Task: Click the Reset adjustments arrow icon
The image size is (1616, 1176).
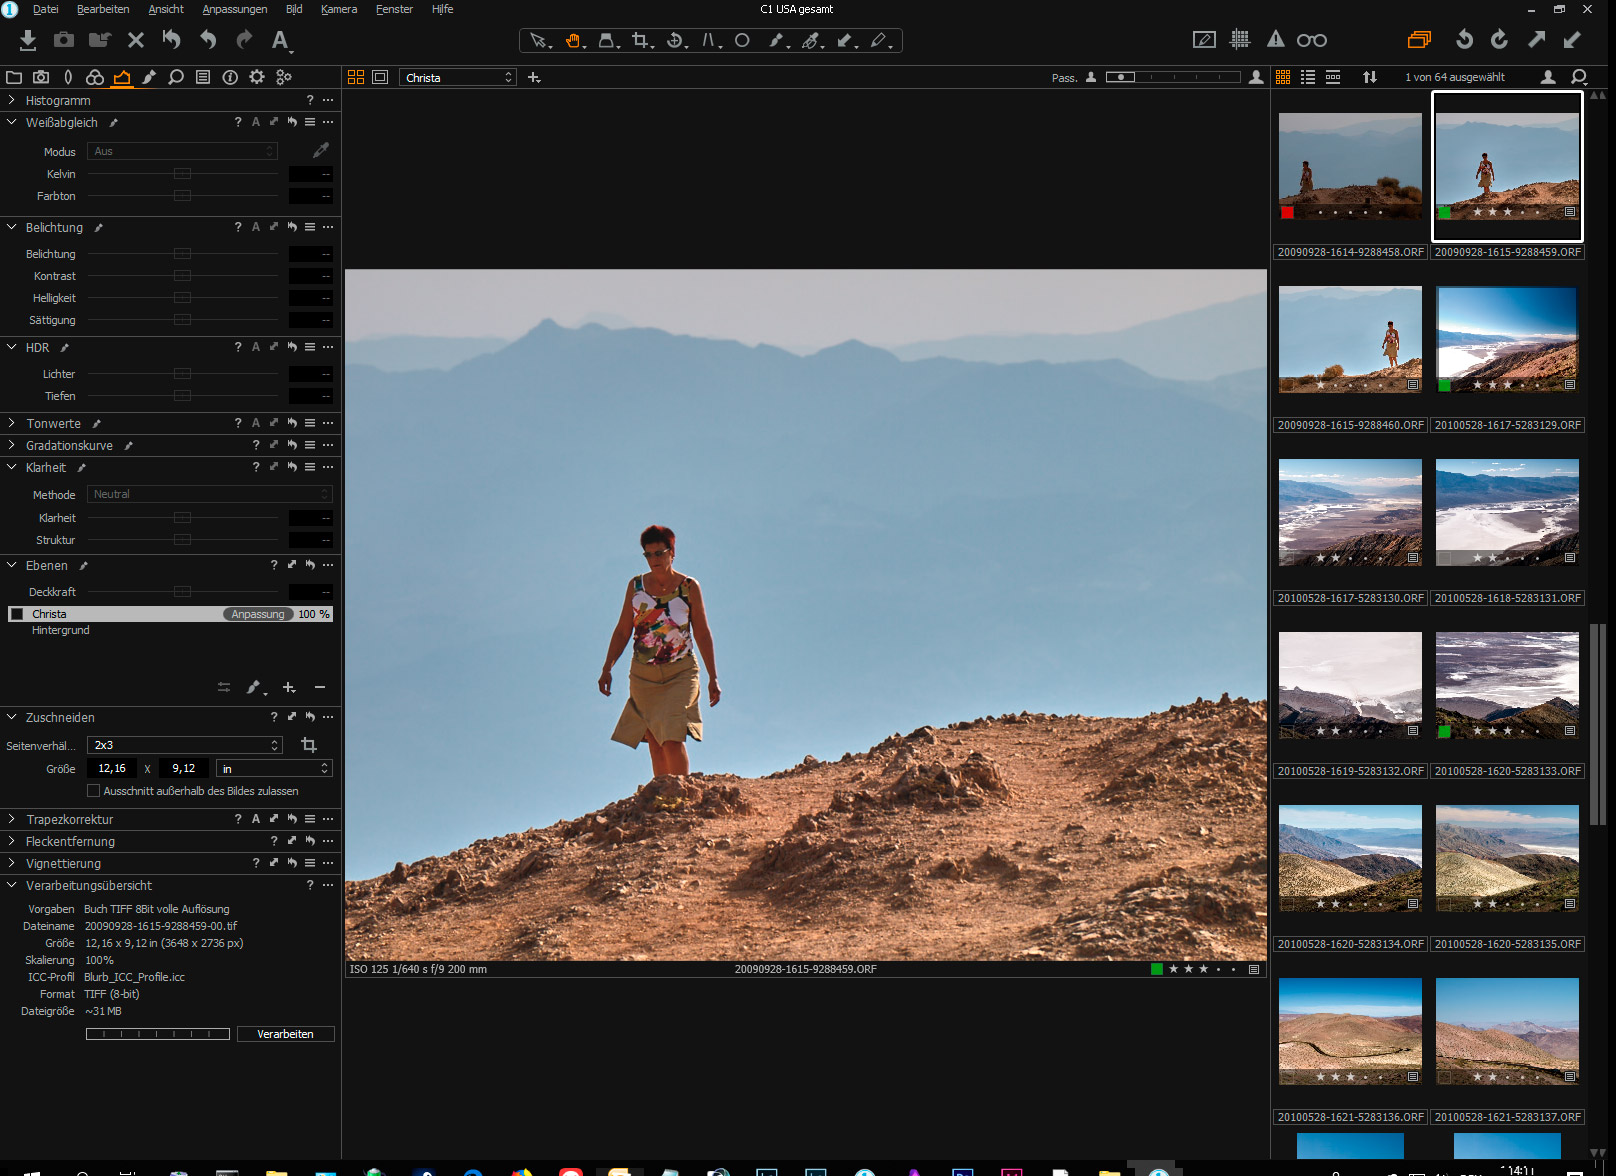Action: 172,40
